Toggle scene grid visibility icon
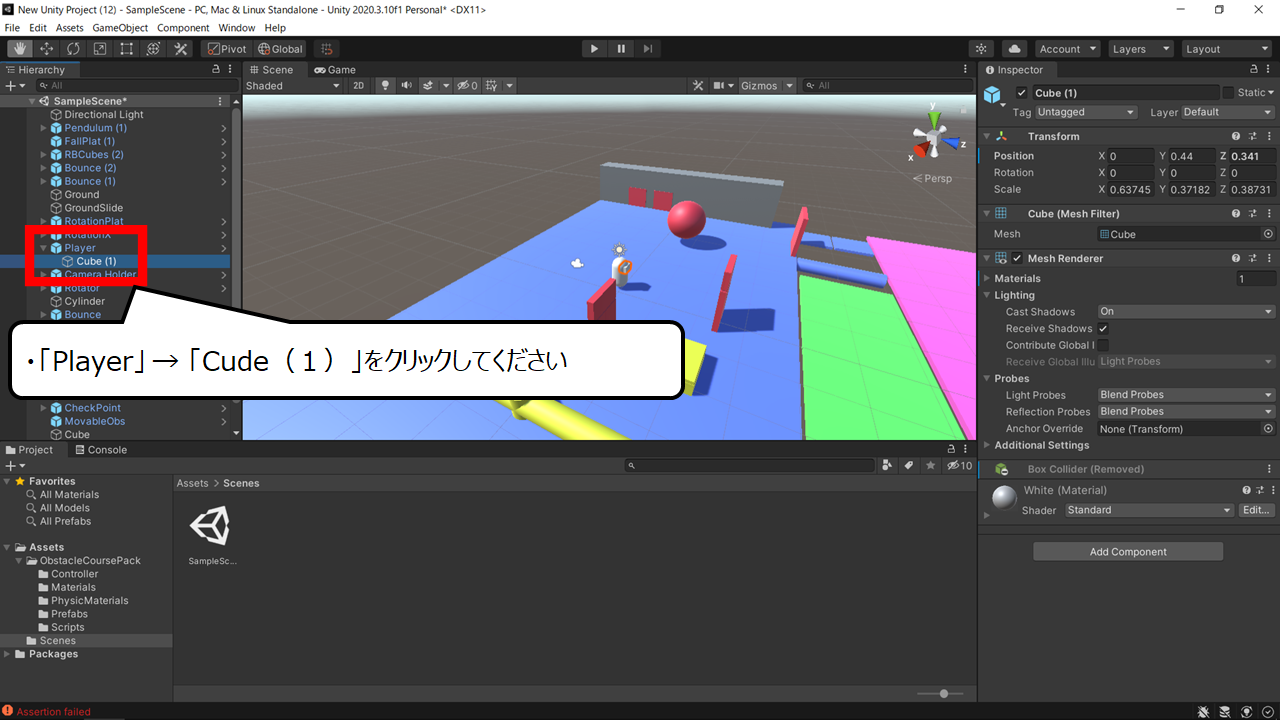The height and width of the screenshot is (720, 1280). (492, 86)
